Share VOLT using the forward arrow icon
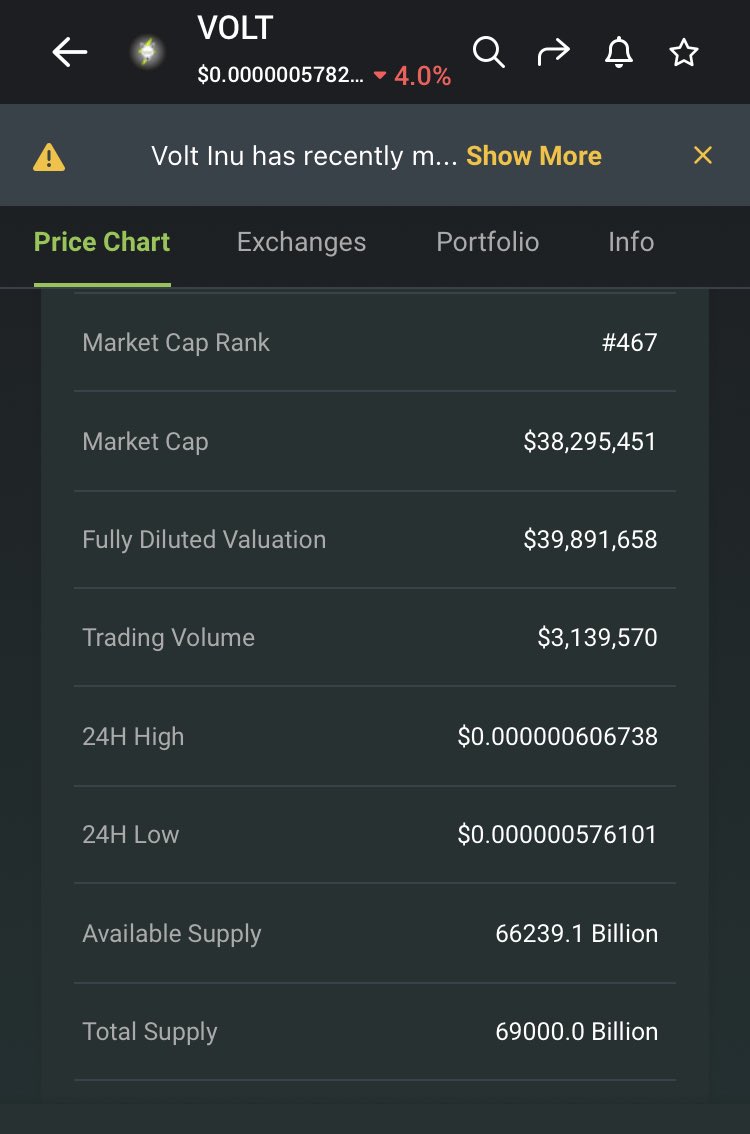Image resolution: width=750 pixels, height=1134 pixels. tap(554, 53)
